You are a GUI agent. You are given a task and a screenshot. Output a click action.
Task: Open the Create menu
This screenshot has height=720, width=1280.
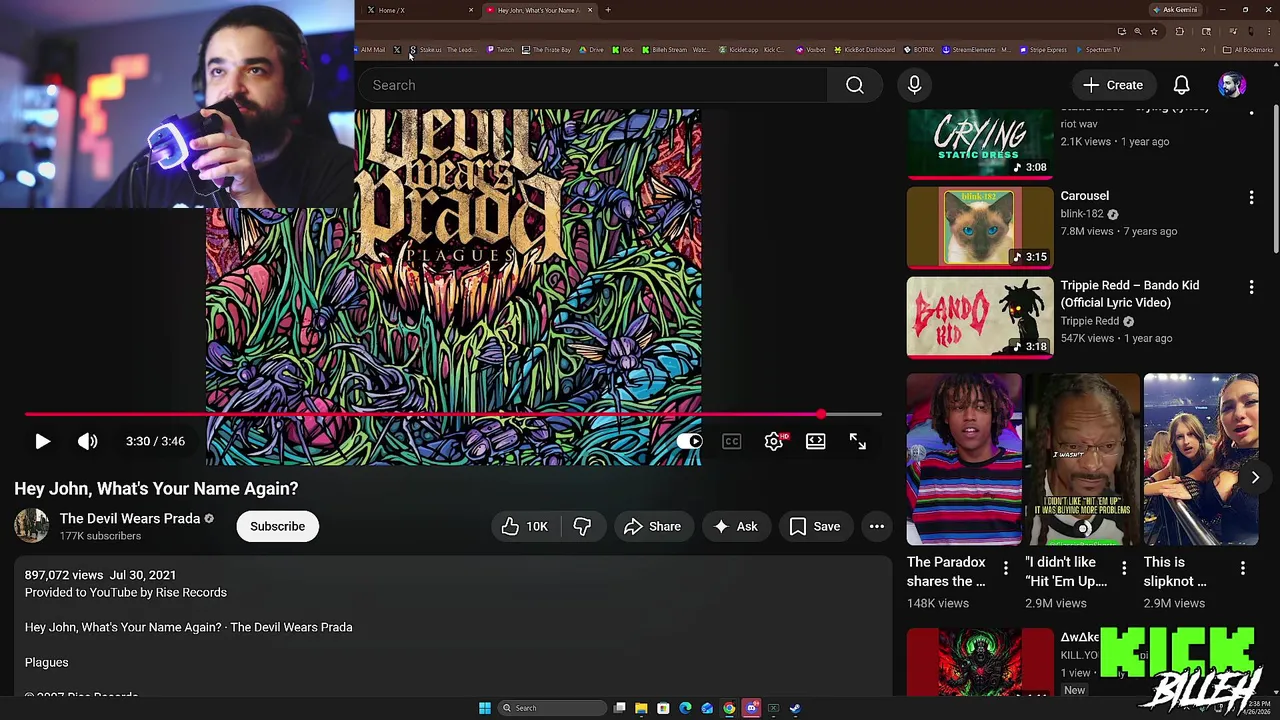[x=1113, y=85]
